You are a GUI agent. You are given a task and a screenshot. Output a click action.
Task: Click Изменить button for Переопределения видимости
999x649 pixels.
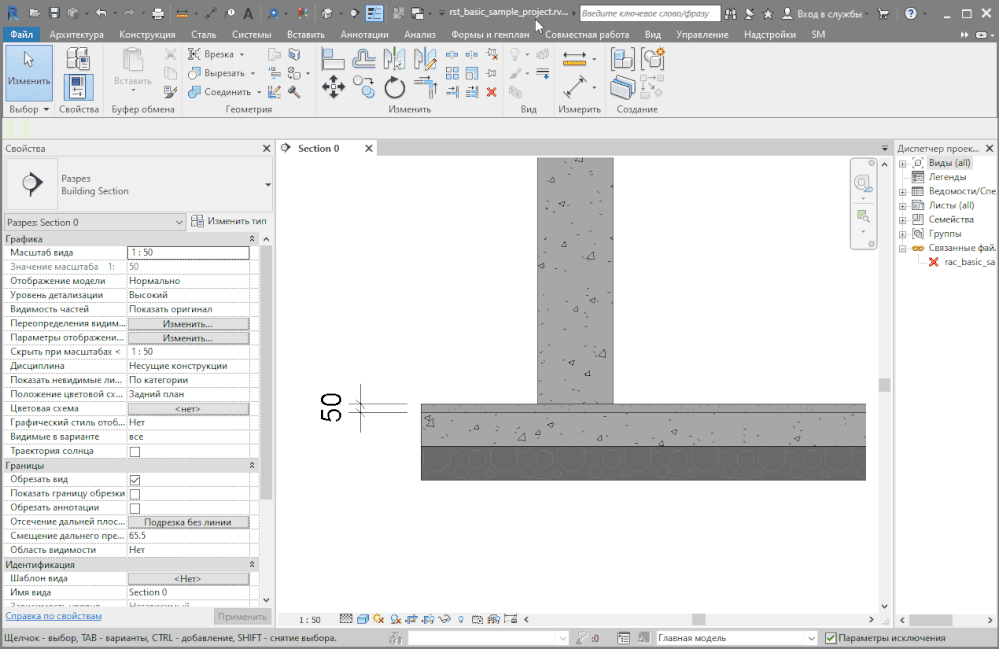click(x=188, y=324)
